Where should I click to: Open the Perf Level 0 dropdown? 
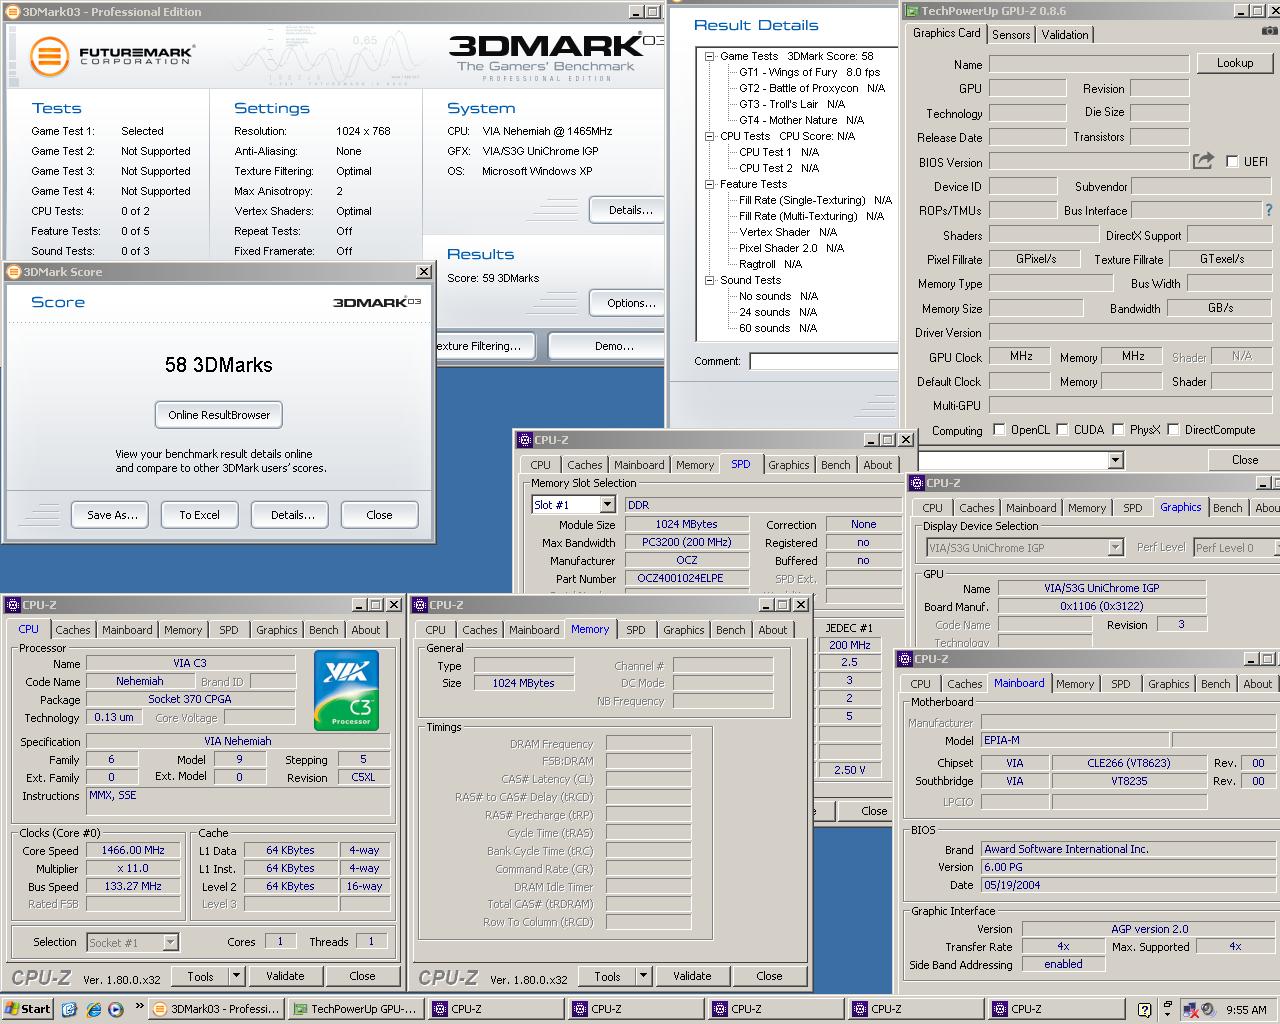(1277, 547)
